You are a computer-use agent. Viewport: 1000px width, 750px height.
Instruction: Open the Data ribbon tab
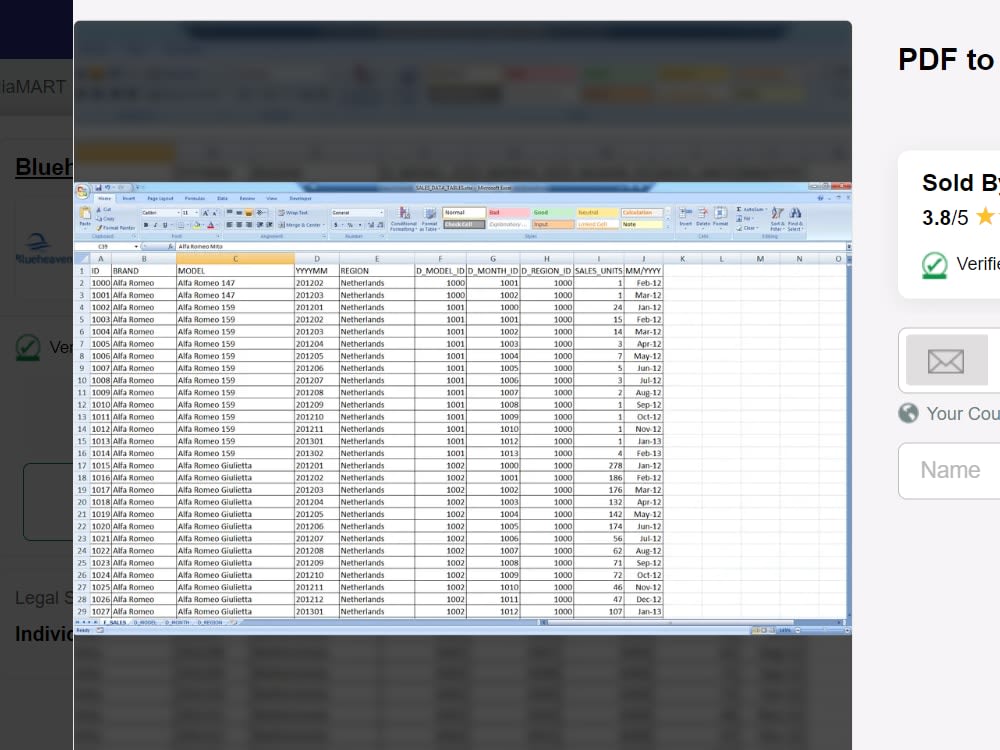tap(222, 198)
